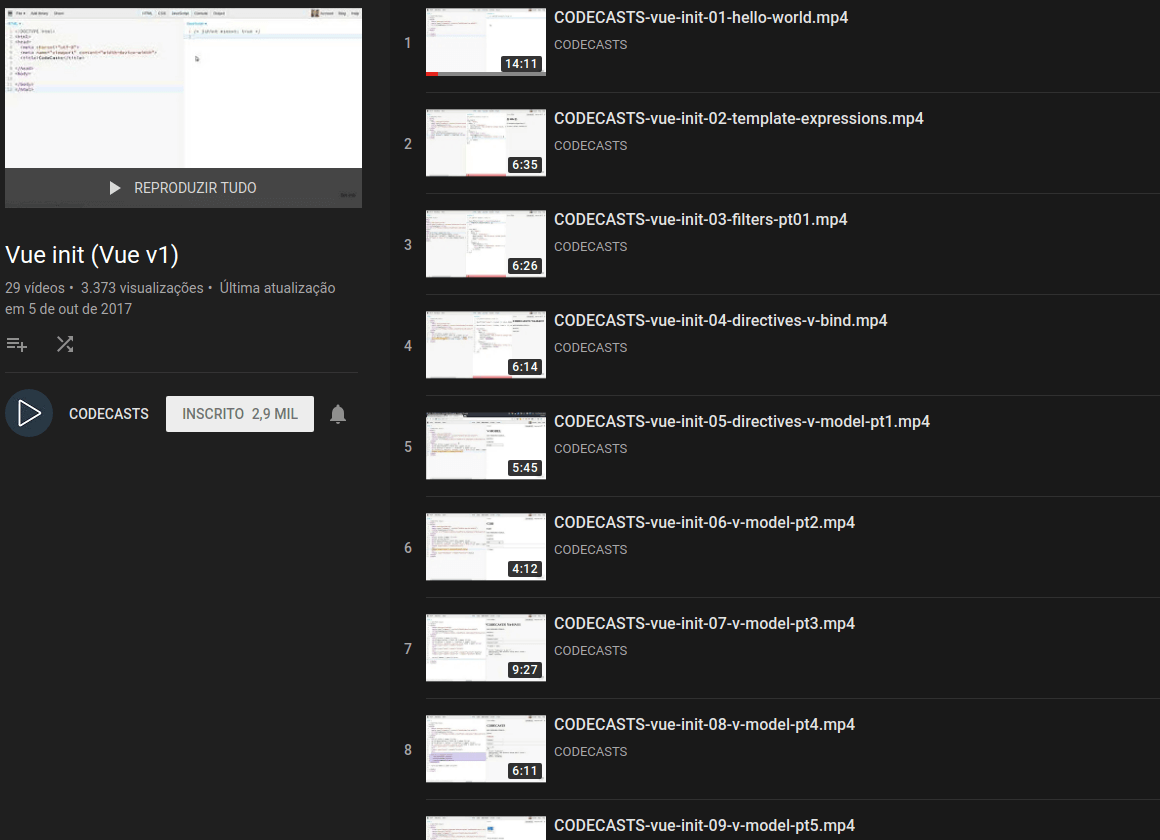Click the channel name under the 08-v-model-pt4 video
This screenshot has width=1160, height=840.
click(x=590, y=752)
